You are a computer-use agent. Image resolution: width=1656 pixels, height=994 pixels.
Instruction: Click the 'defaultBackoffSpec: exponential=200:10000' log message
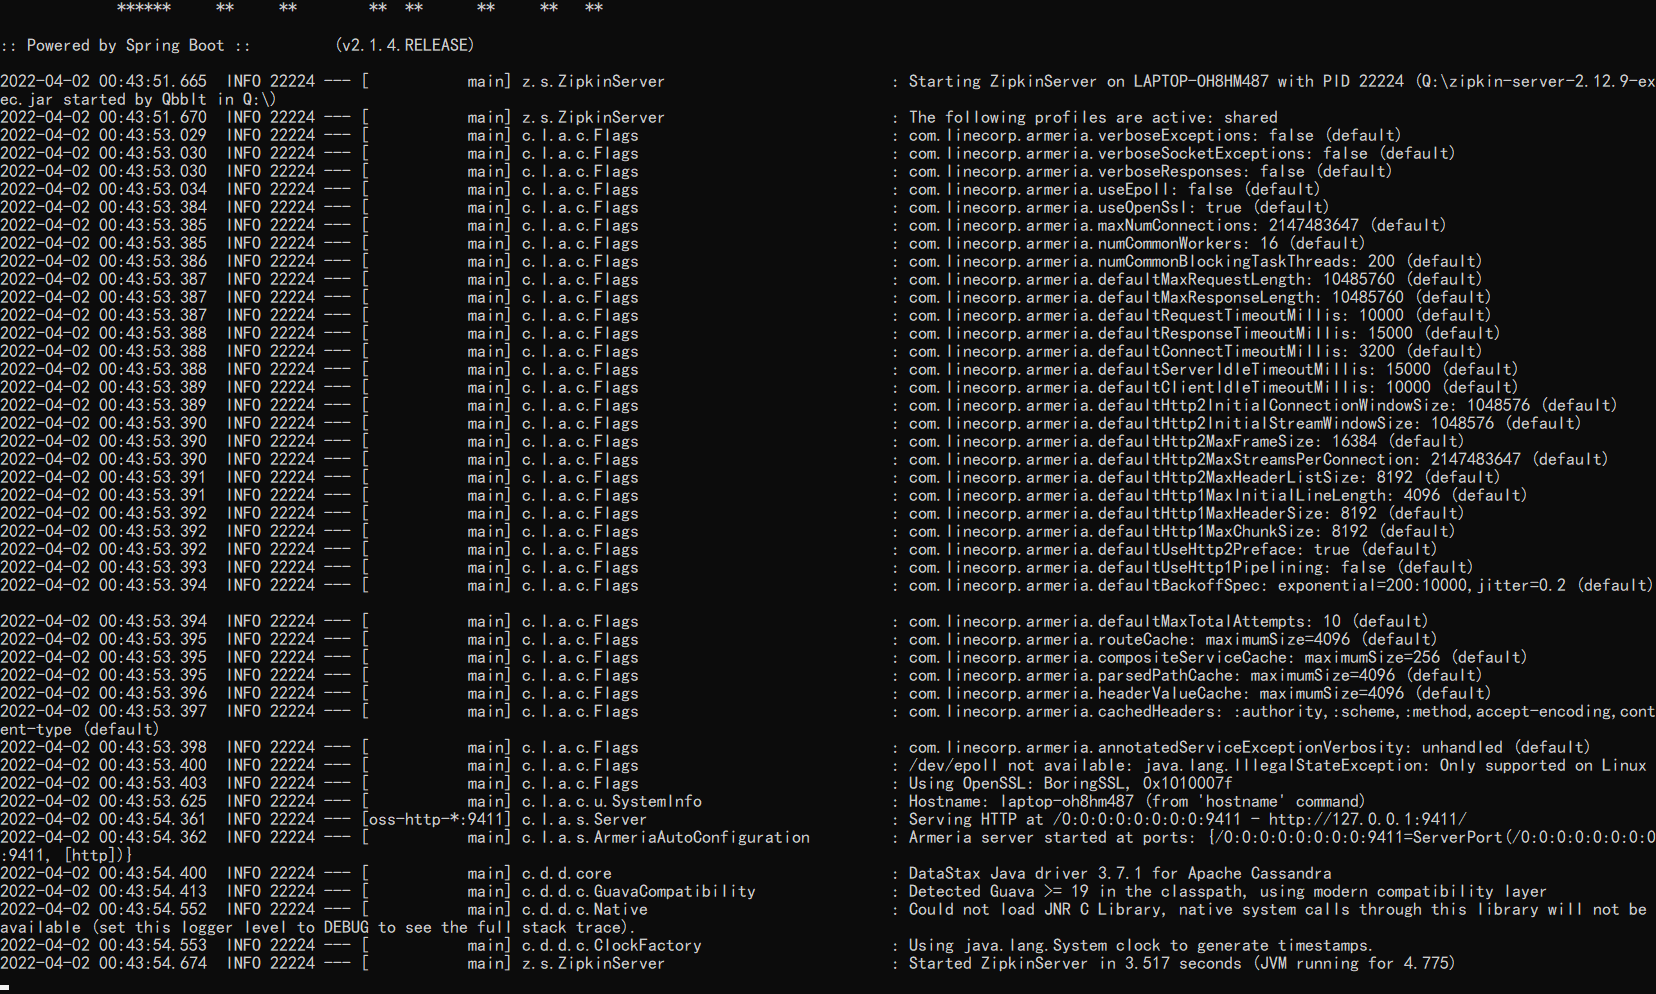[1281, 585]
